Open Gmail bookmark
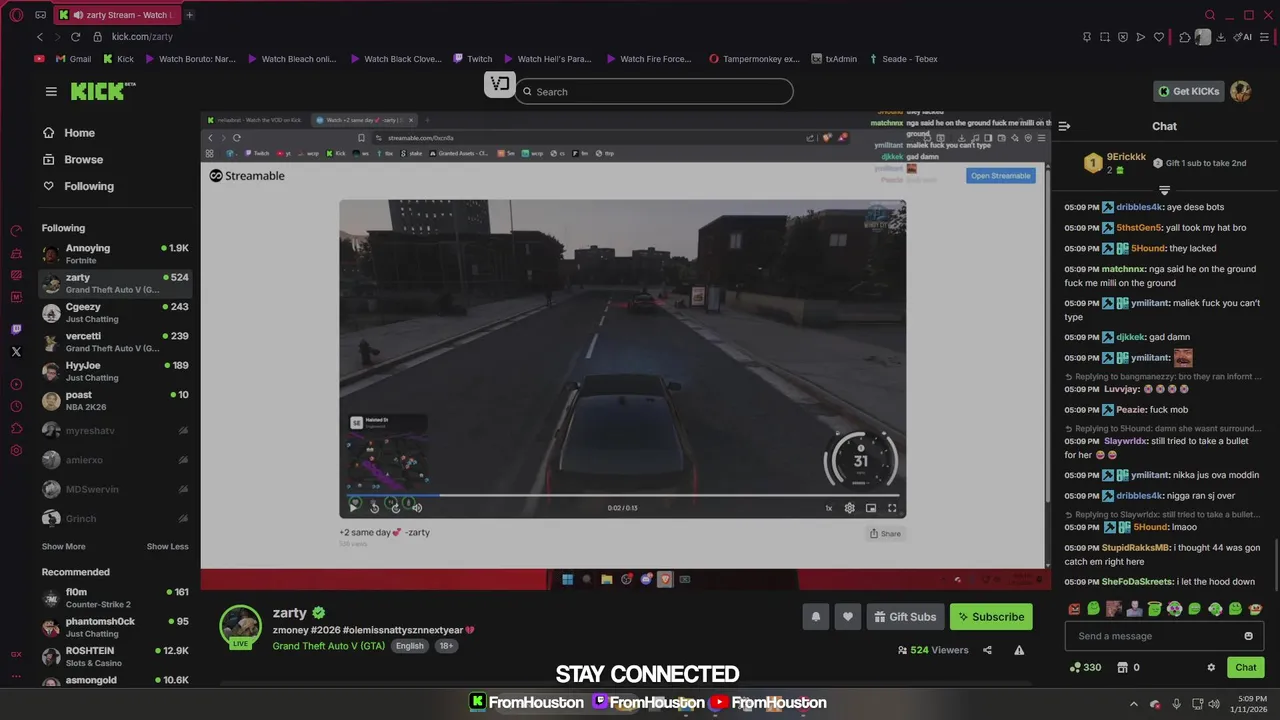This screenshot has width=1280, height=720. click(x=72, y=59)
